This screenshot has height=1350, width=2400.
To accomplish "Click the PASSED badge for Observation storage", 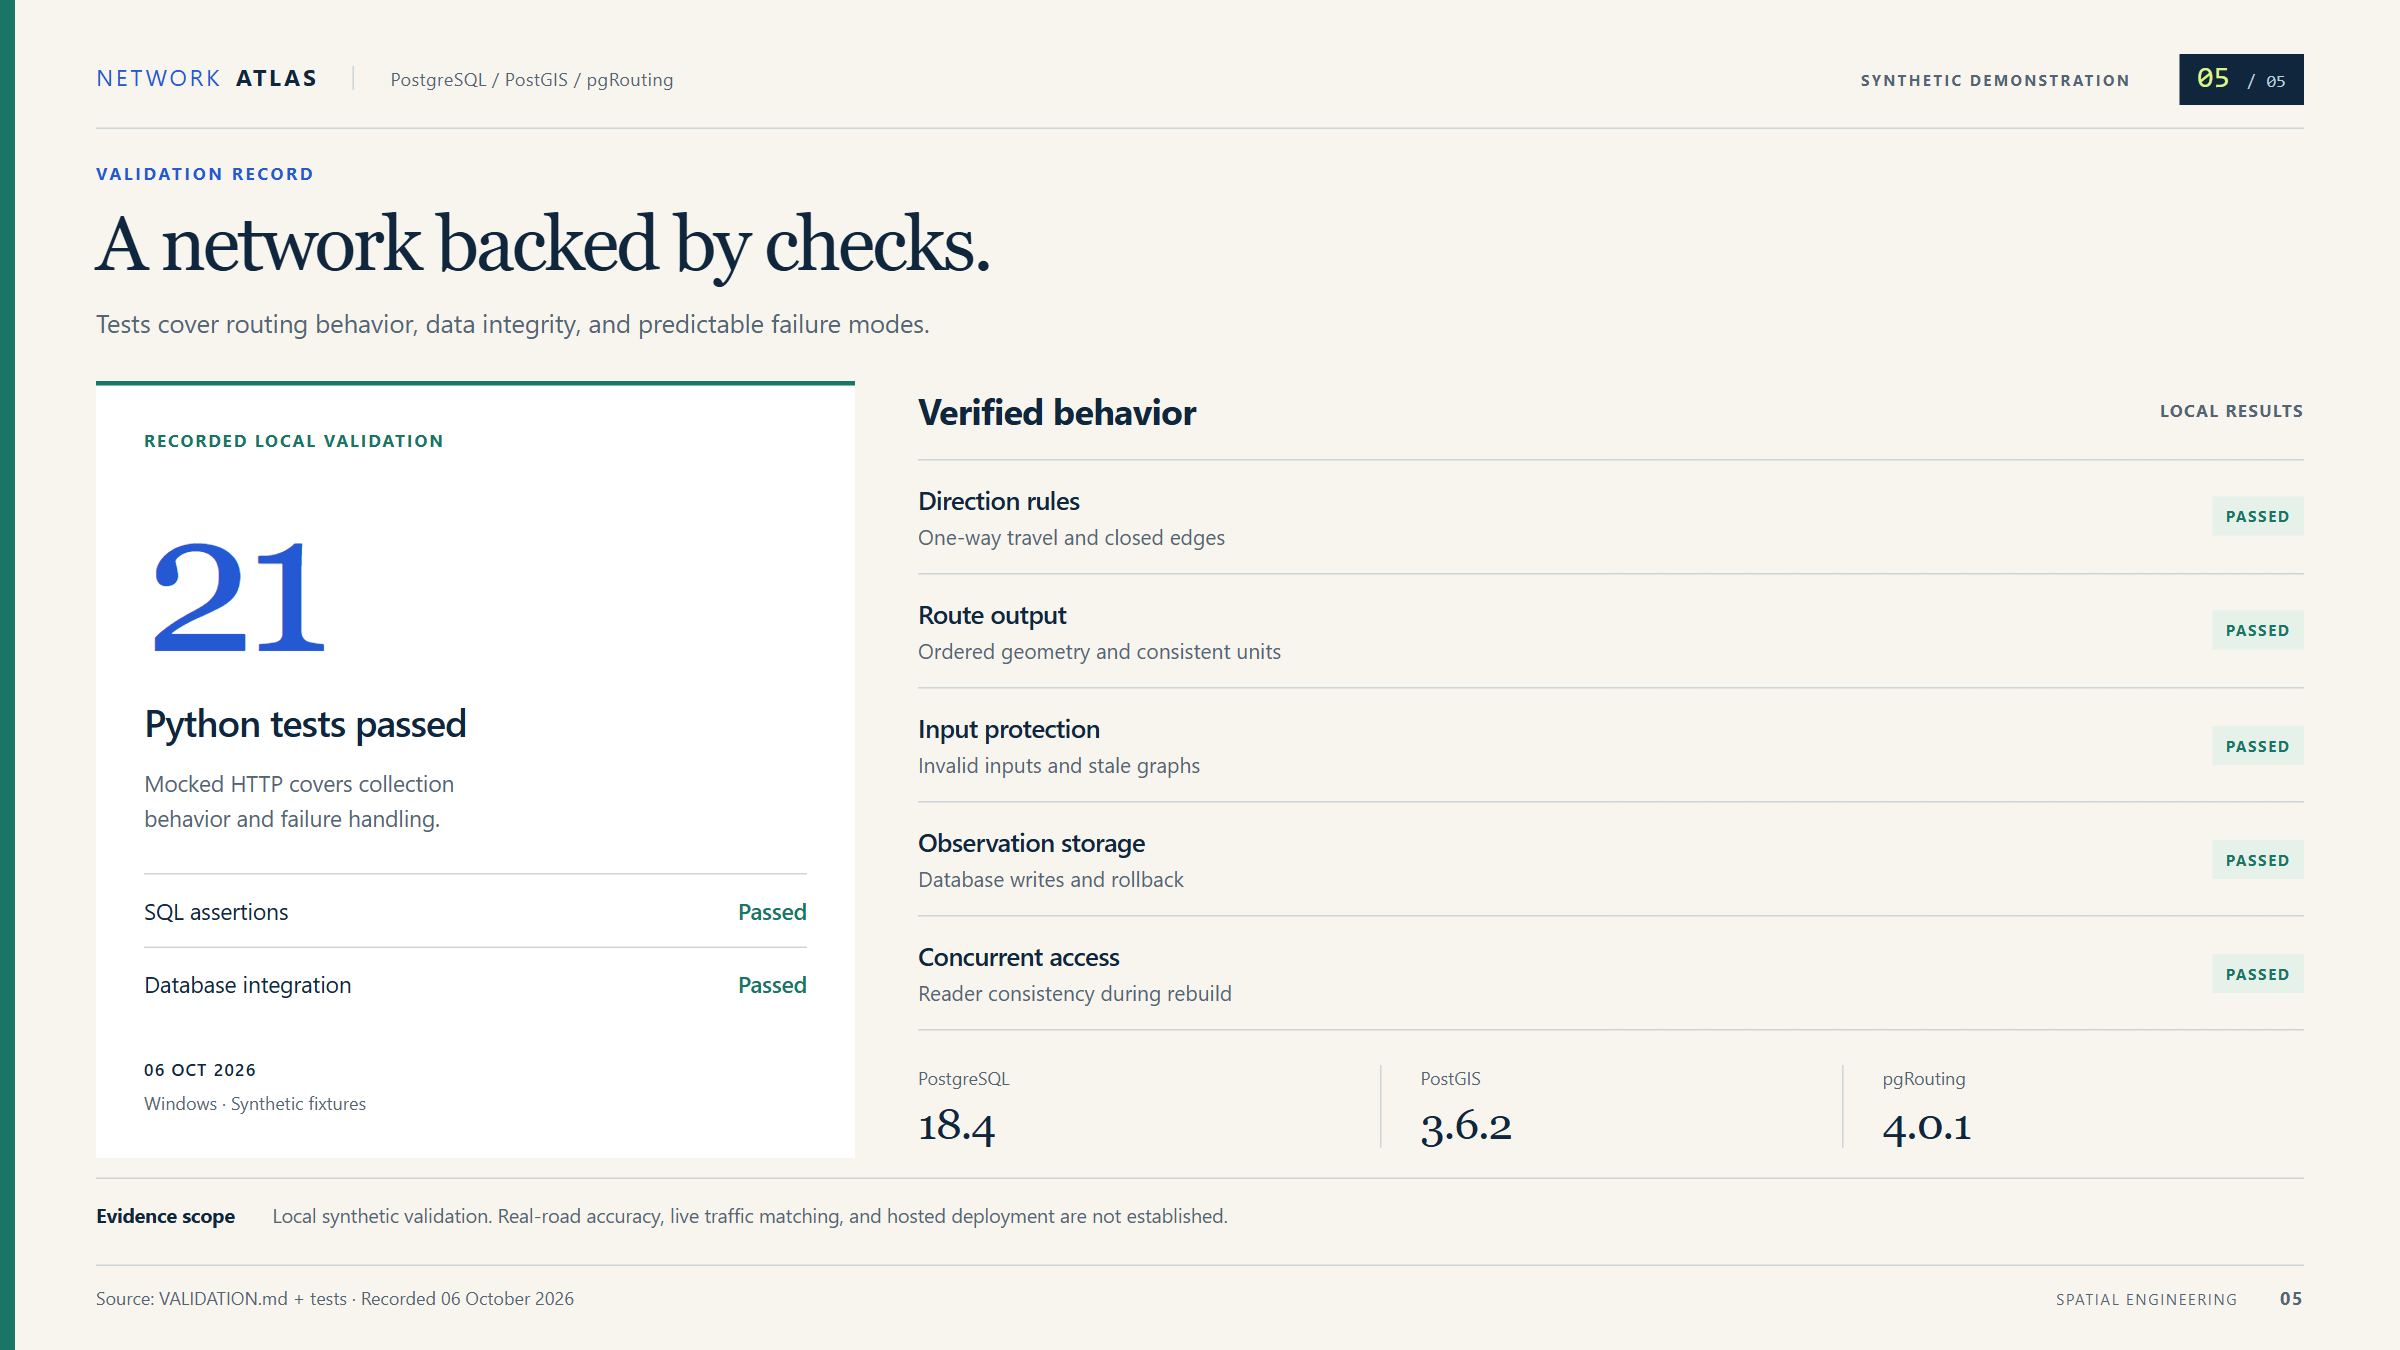I will [x=2257, y=860].
